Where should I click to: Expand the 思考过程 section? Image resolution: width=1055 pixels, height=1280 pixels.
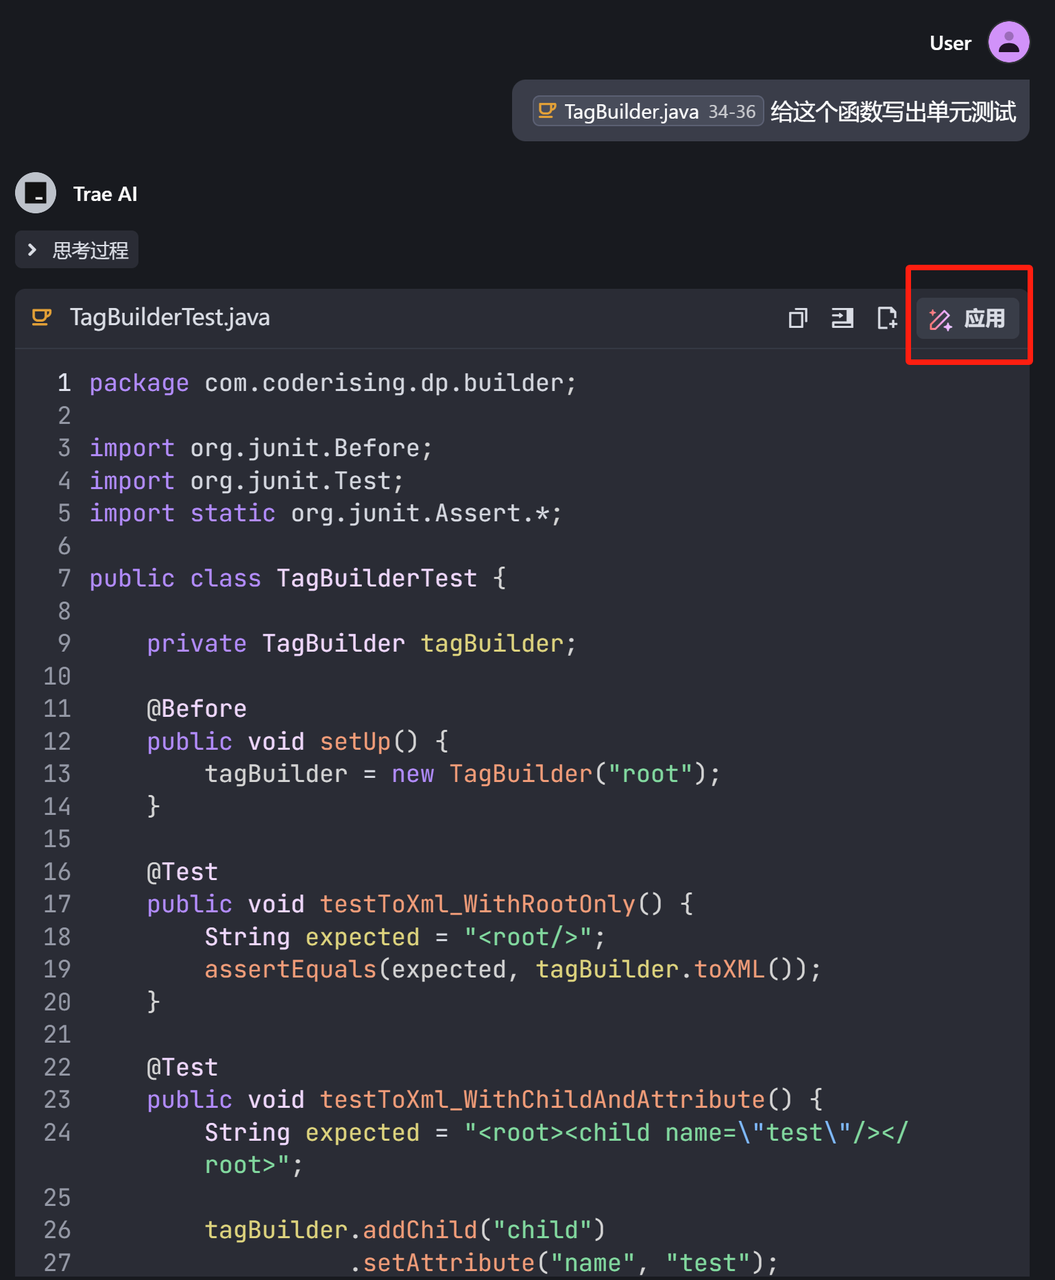77,250
